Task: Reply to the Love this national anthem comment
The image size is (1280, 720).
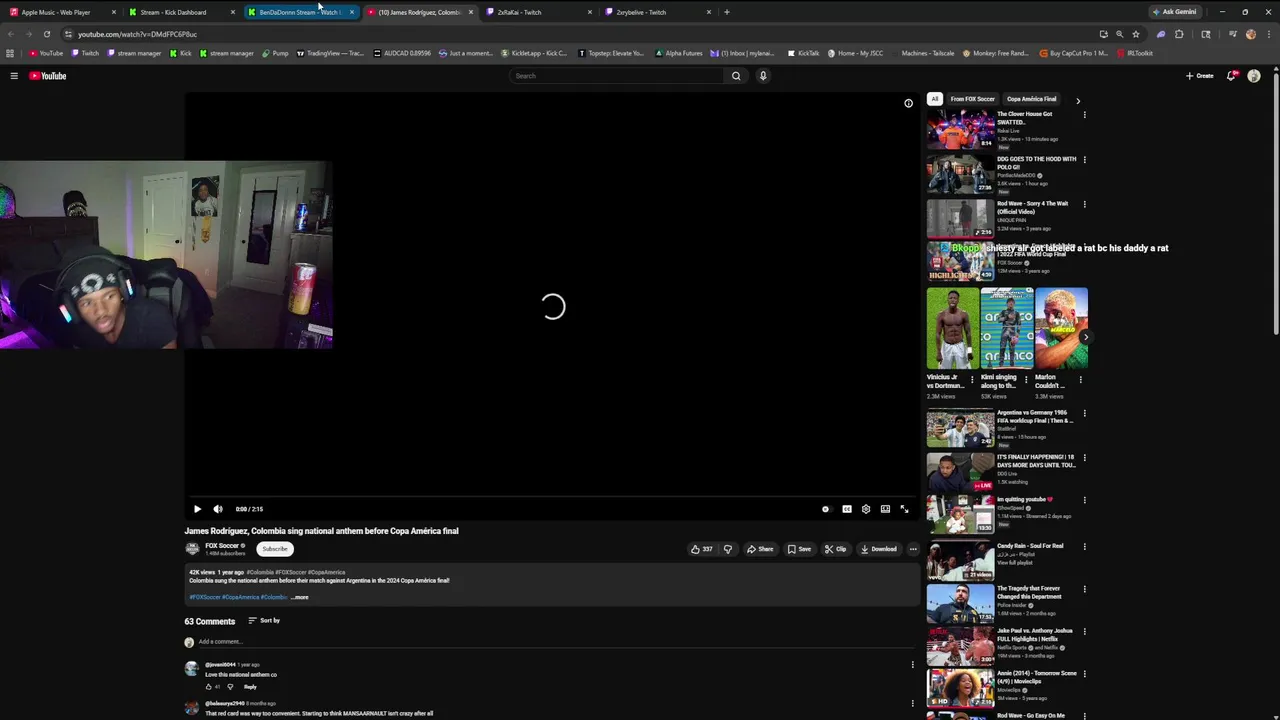Action: click(x=250, y=687)
